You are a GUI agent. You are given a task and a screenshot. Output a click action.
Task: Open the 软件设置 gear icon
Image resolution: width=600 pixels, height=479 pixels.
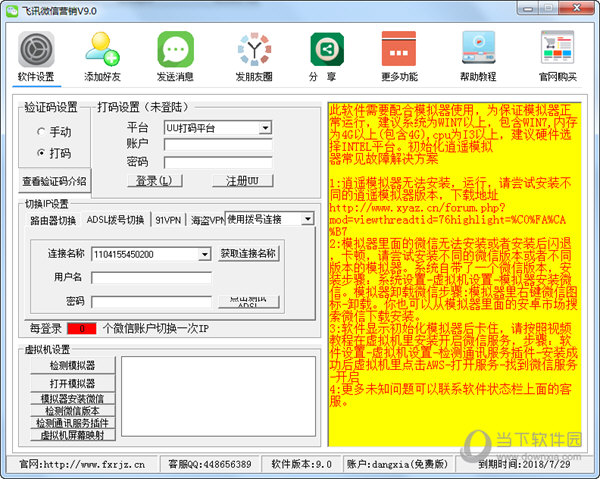36,50
